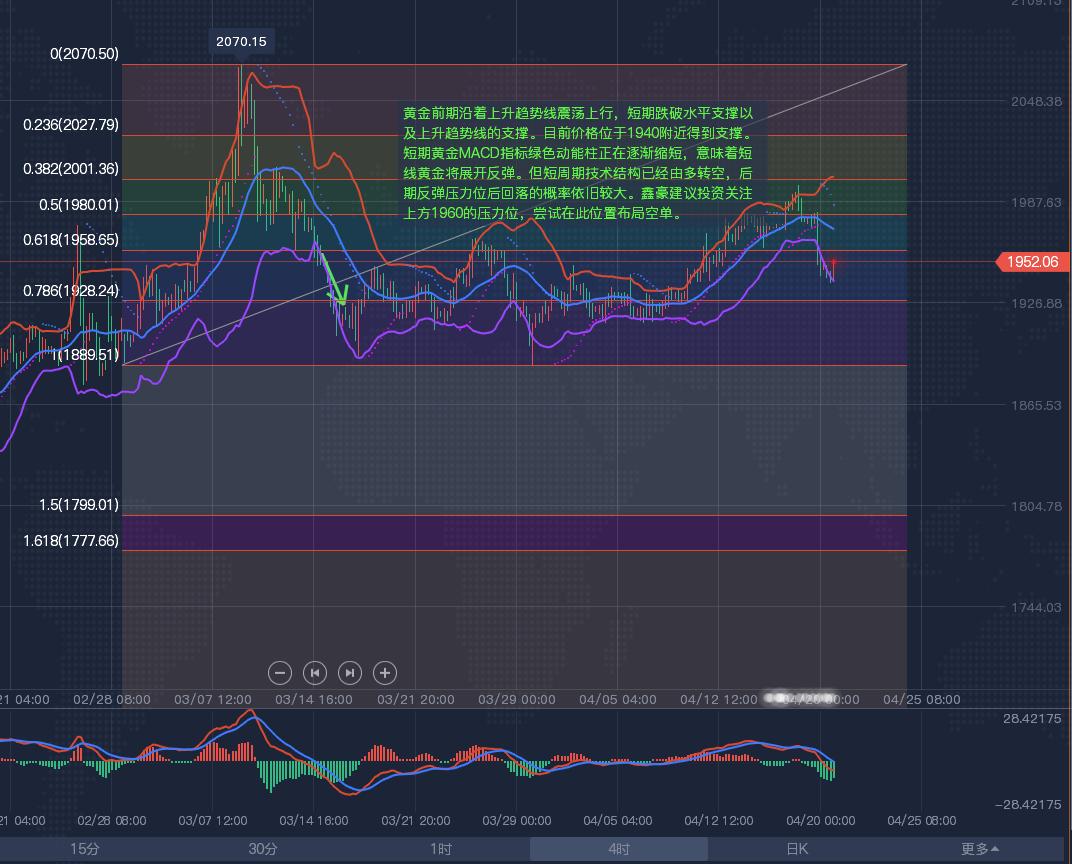
Task: Click the 0.5(1980.01) Fibonacci label
Action: 82,204
